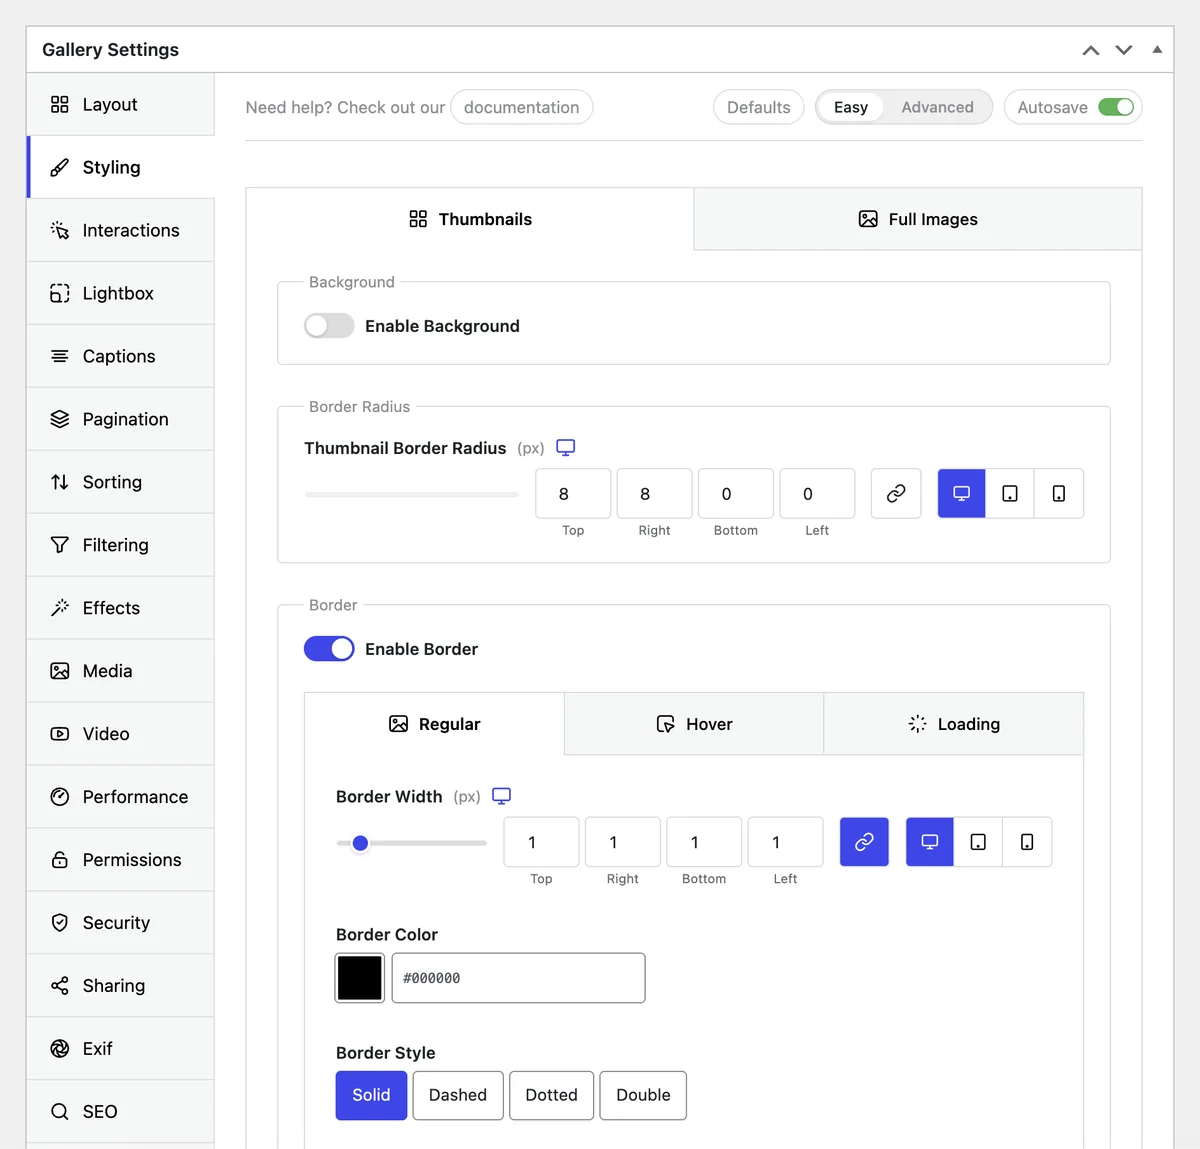
Task: Select mobile device for border width
Action: click(x=1027, y=842)
